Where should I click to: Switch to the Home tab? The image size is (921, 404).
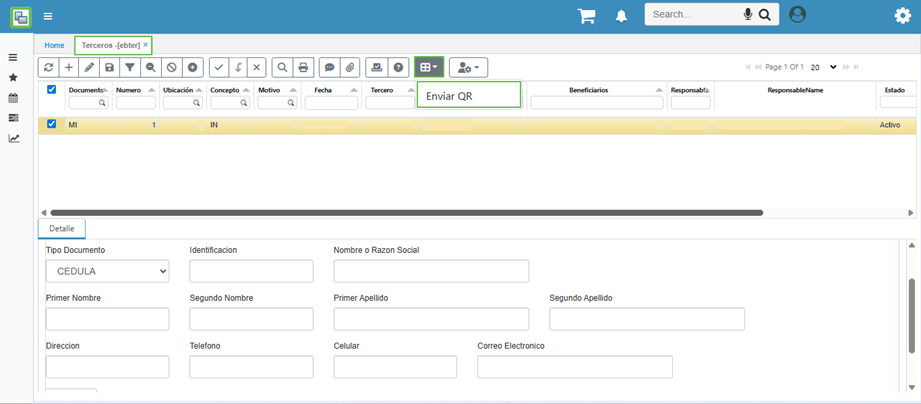54,45
